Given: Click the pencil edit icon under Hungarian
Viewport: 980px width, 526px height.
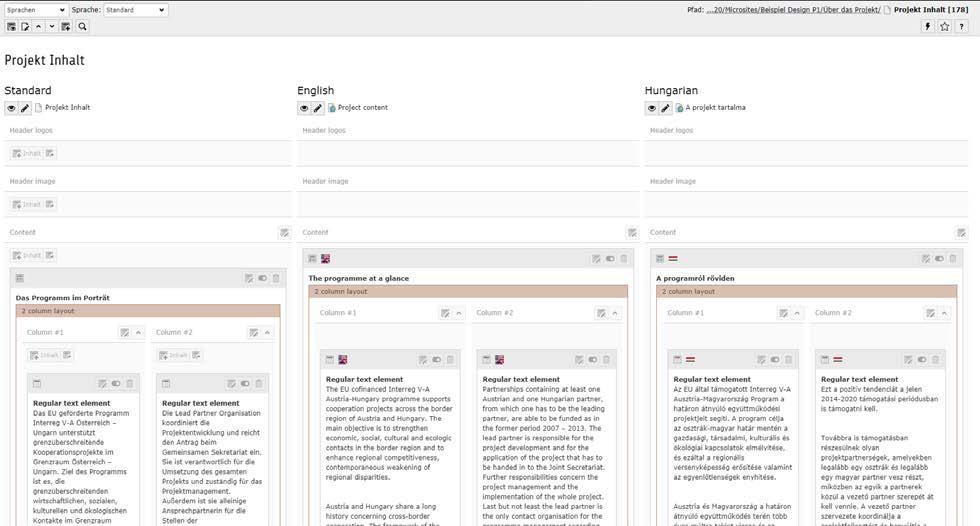Looking at the screenshot, I should pos(666,108).
